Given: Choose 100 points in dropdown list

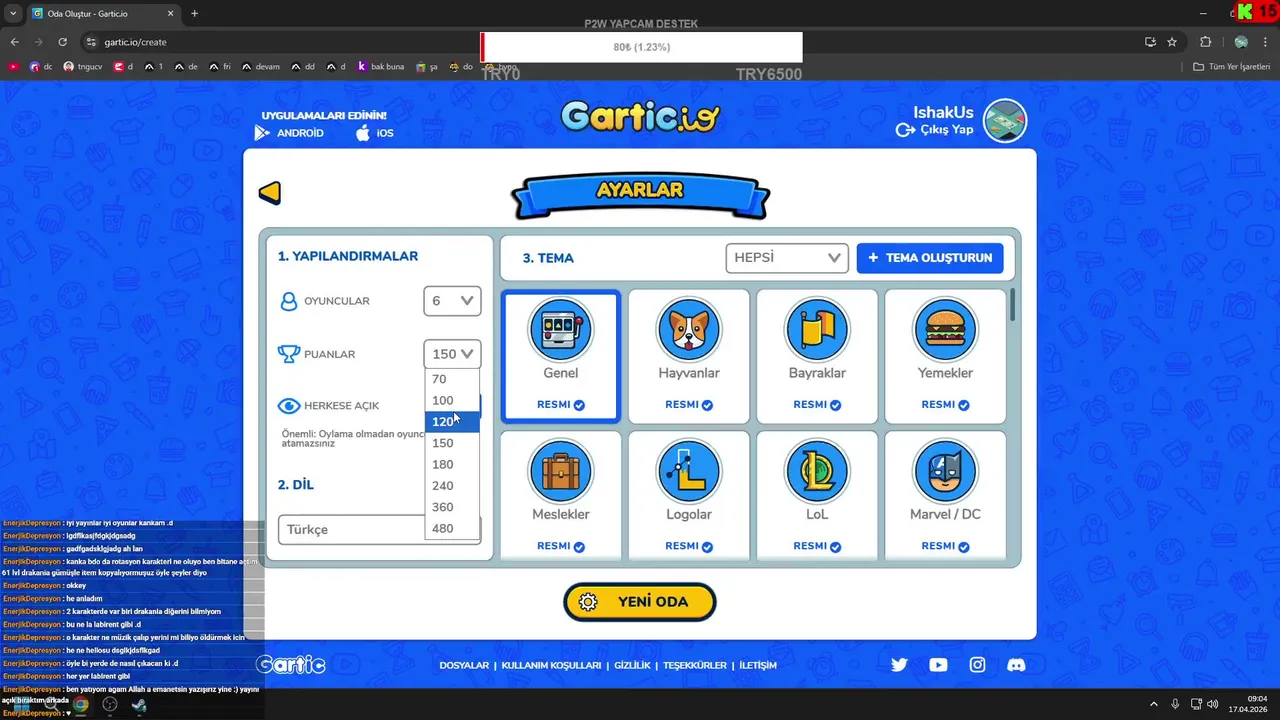Looking at the screenshot, I should 452,400.
